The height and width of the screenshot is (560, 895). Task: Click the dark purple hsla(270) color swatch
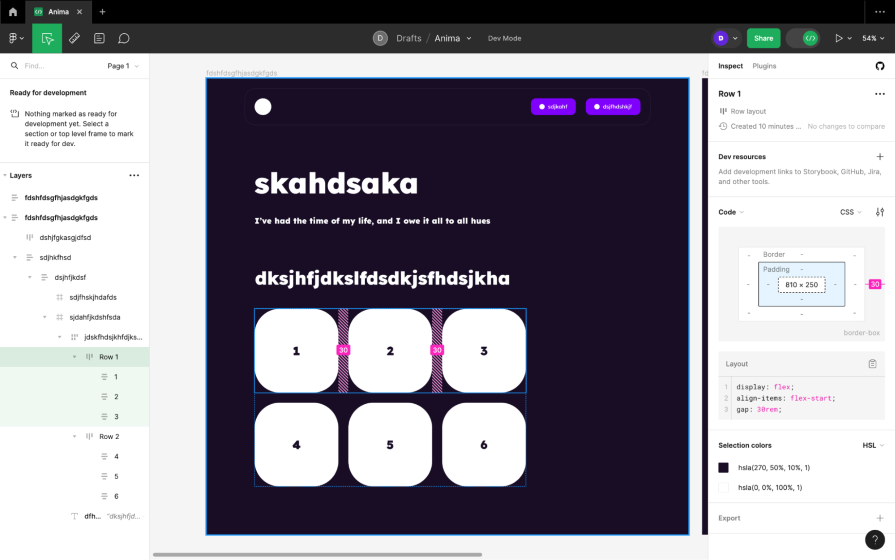(724, 467)
